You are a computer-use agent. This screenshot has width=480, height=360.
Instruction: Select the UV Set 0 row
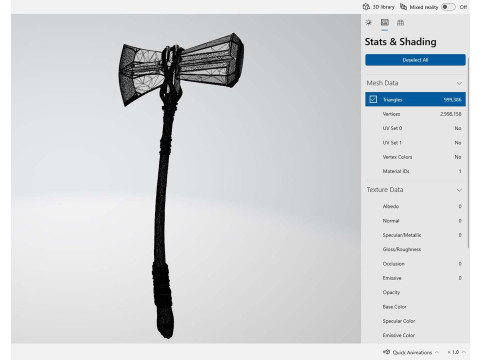415,128
